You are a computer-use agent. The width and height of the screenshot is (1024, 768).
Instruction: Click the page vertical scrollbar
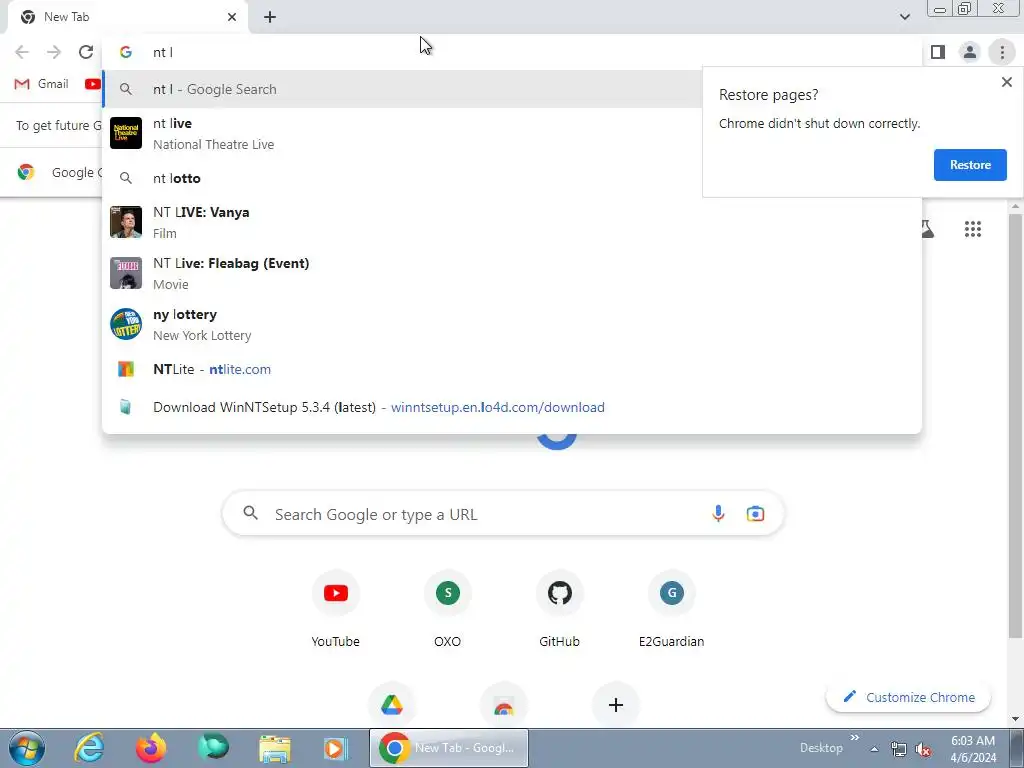pyautogui.click(x=1015, y=424)
